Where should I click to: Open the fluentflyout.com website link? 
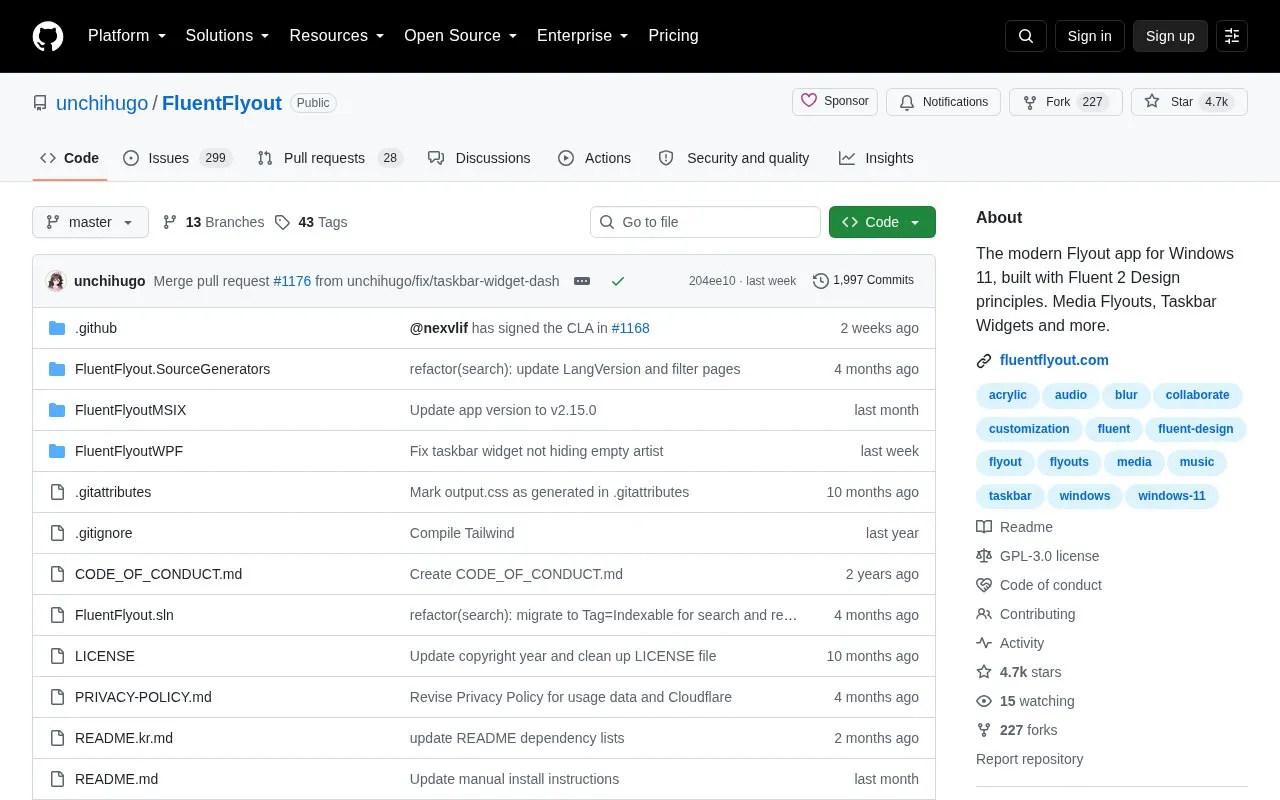point(1054,360)
